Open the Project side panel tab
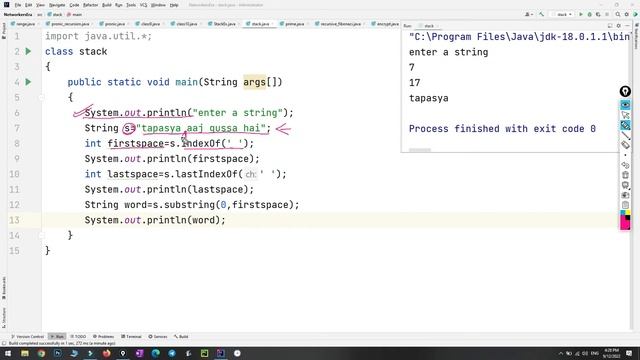 pos(4,31)
